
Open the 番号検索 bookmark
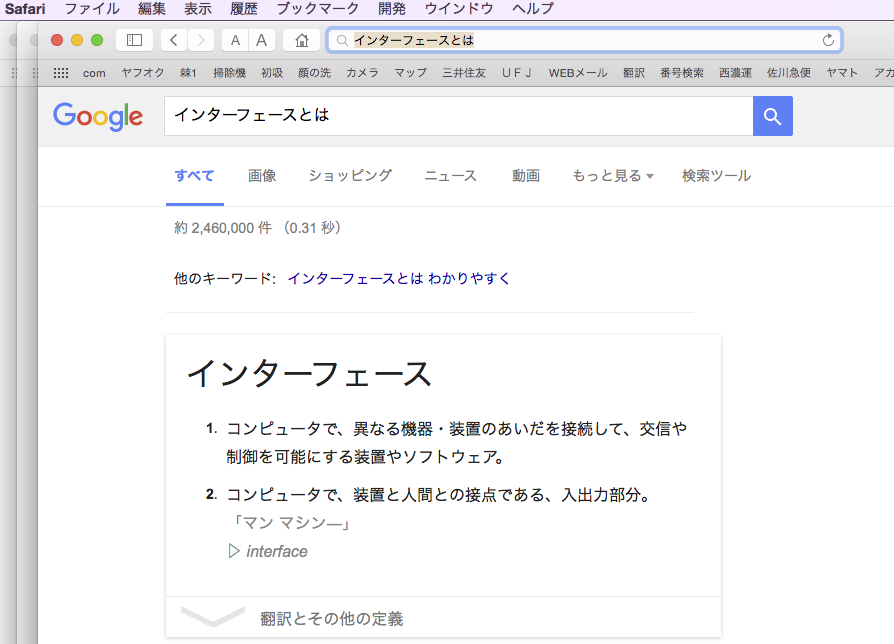point(682,73)
